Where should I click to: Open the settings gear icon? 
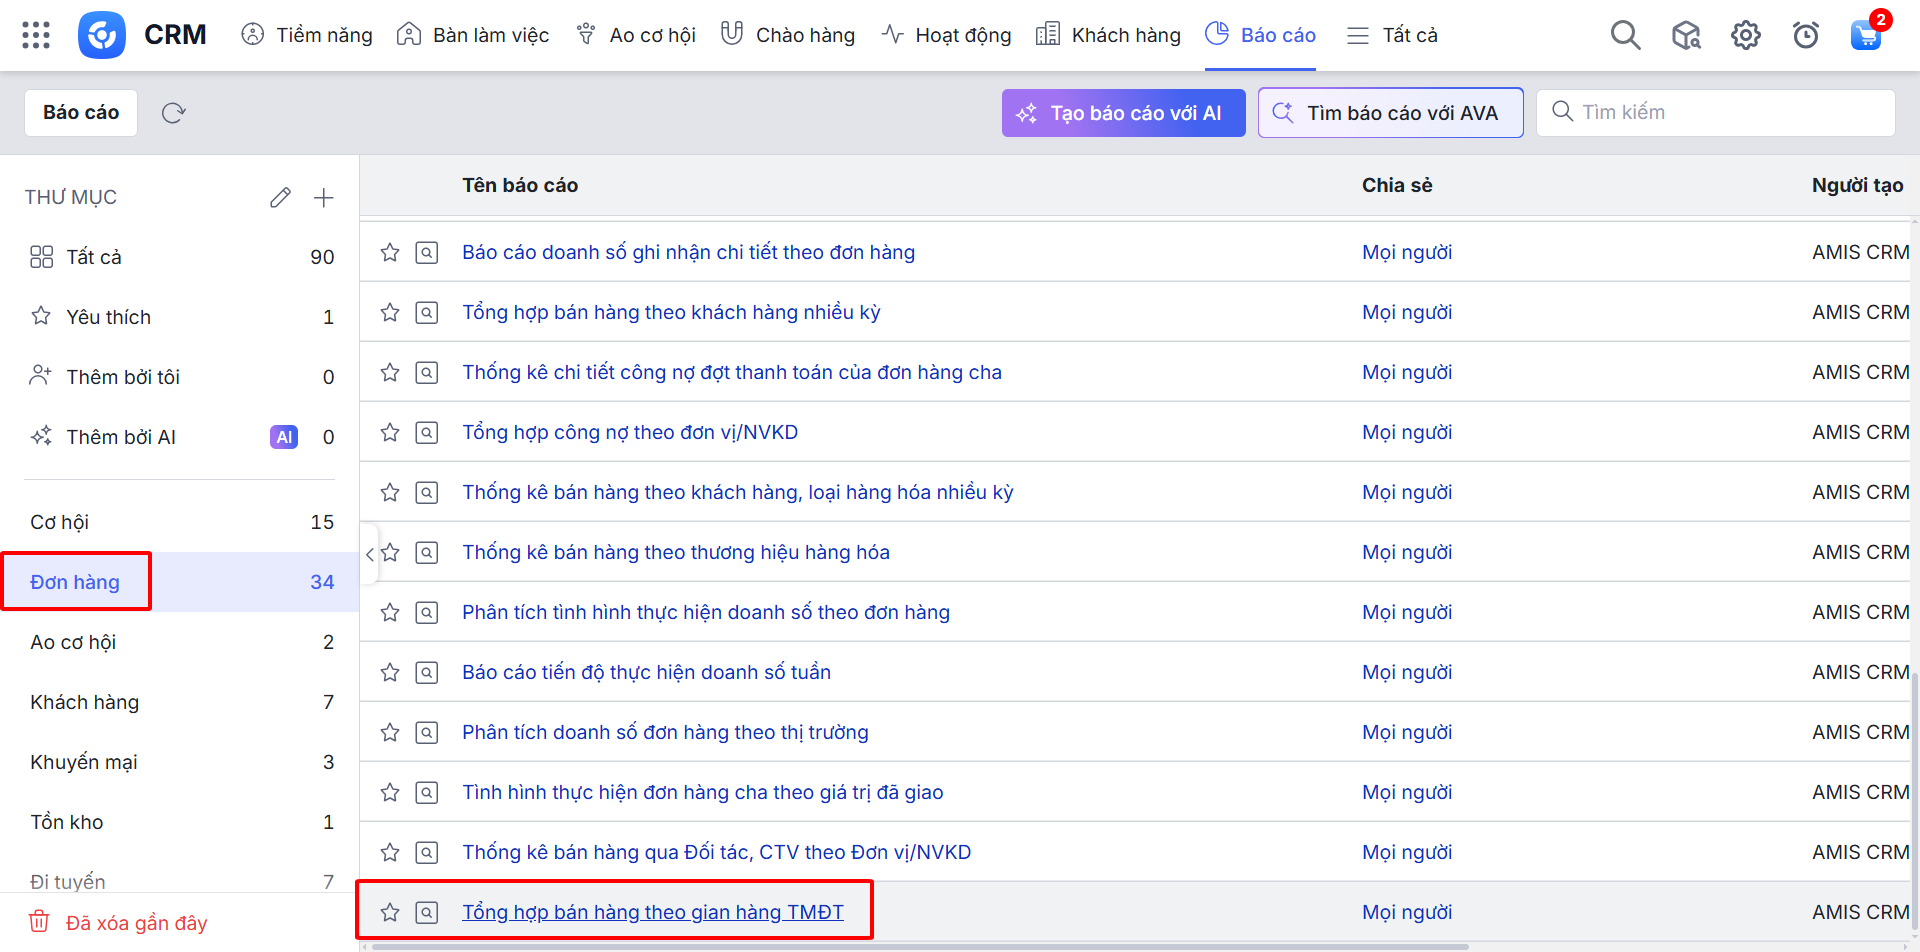[x=1745, y=35]
